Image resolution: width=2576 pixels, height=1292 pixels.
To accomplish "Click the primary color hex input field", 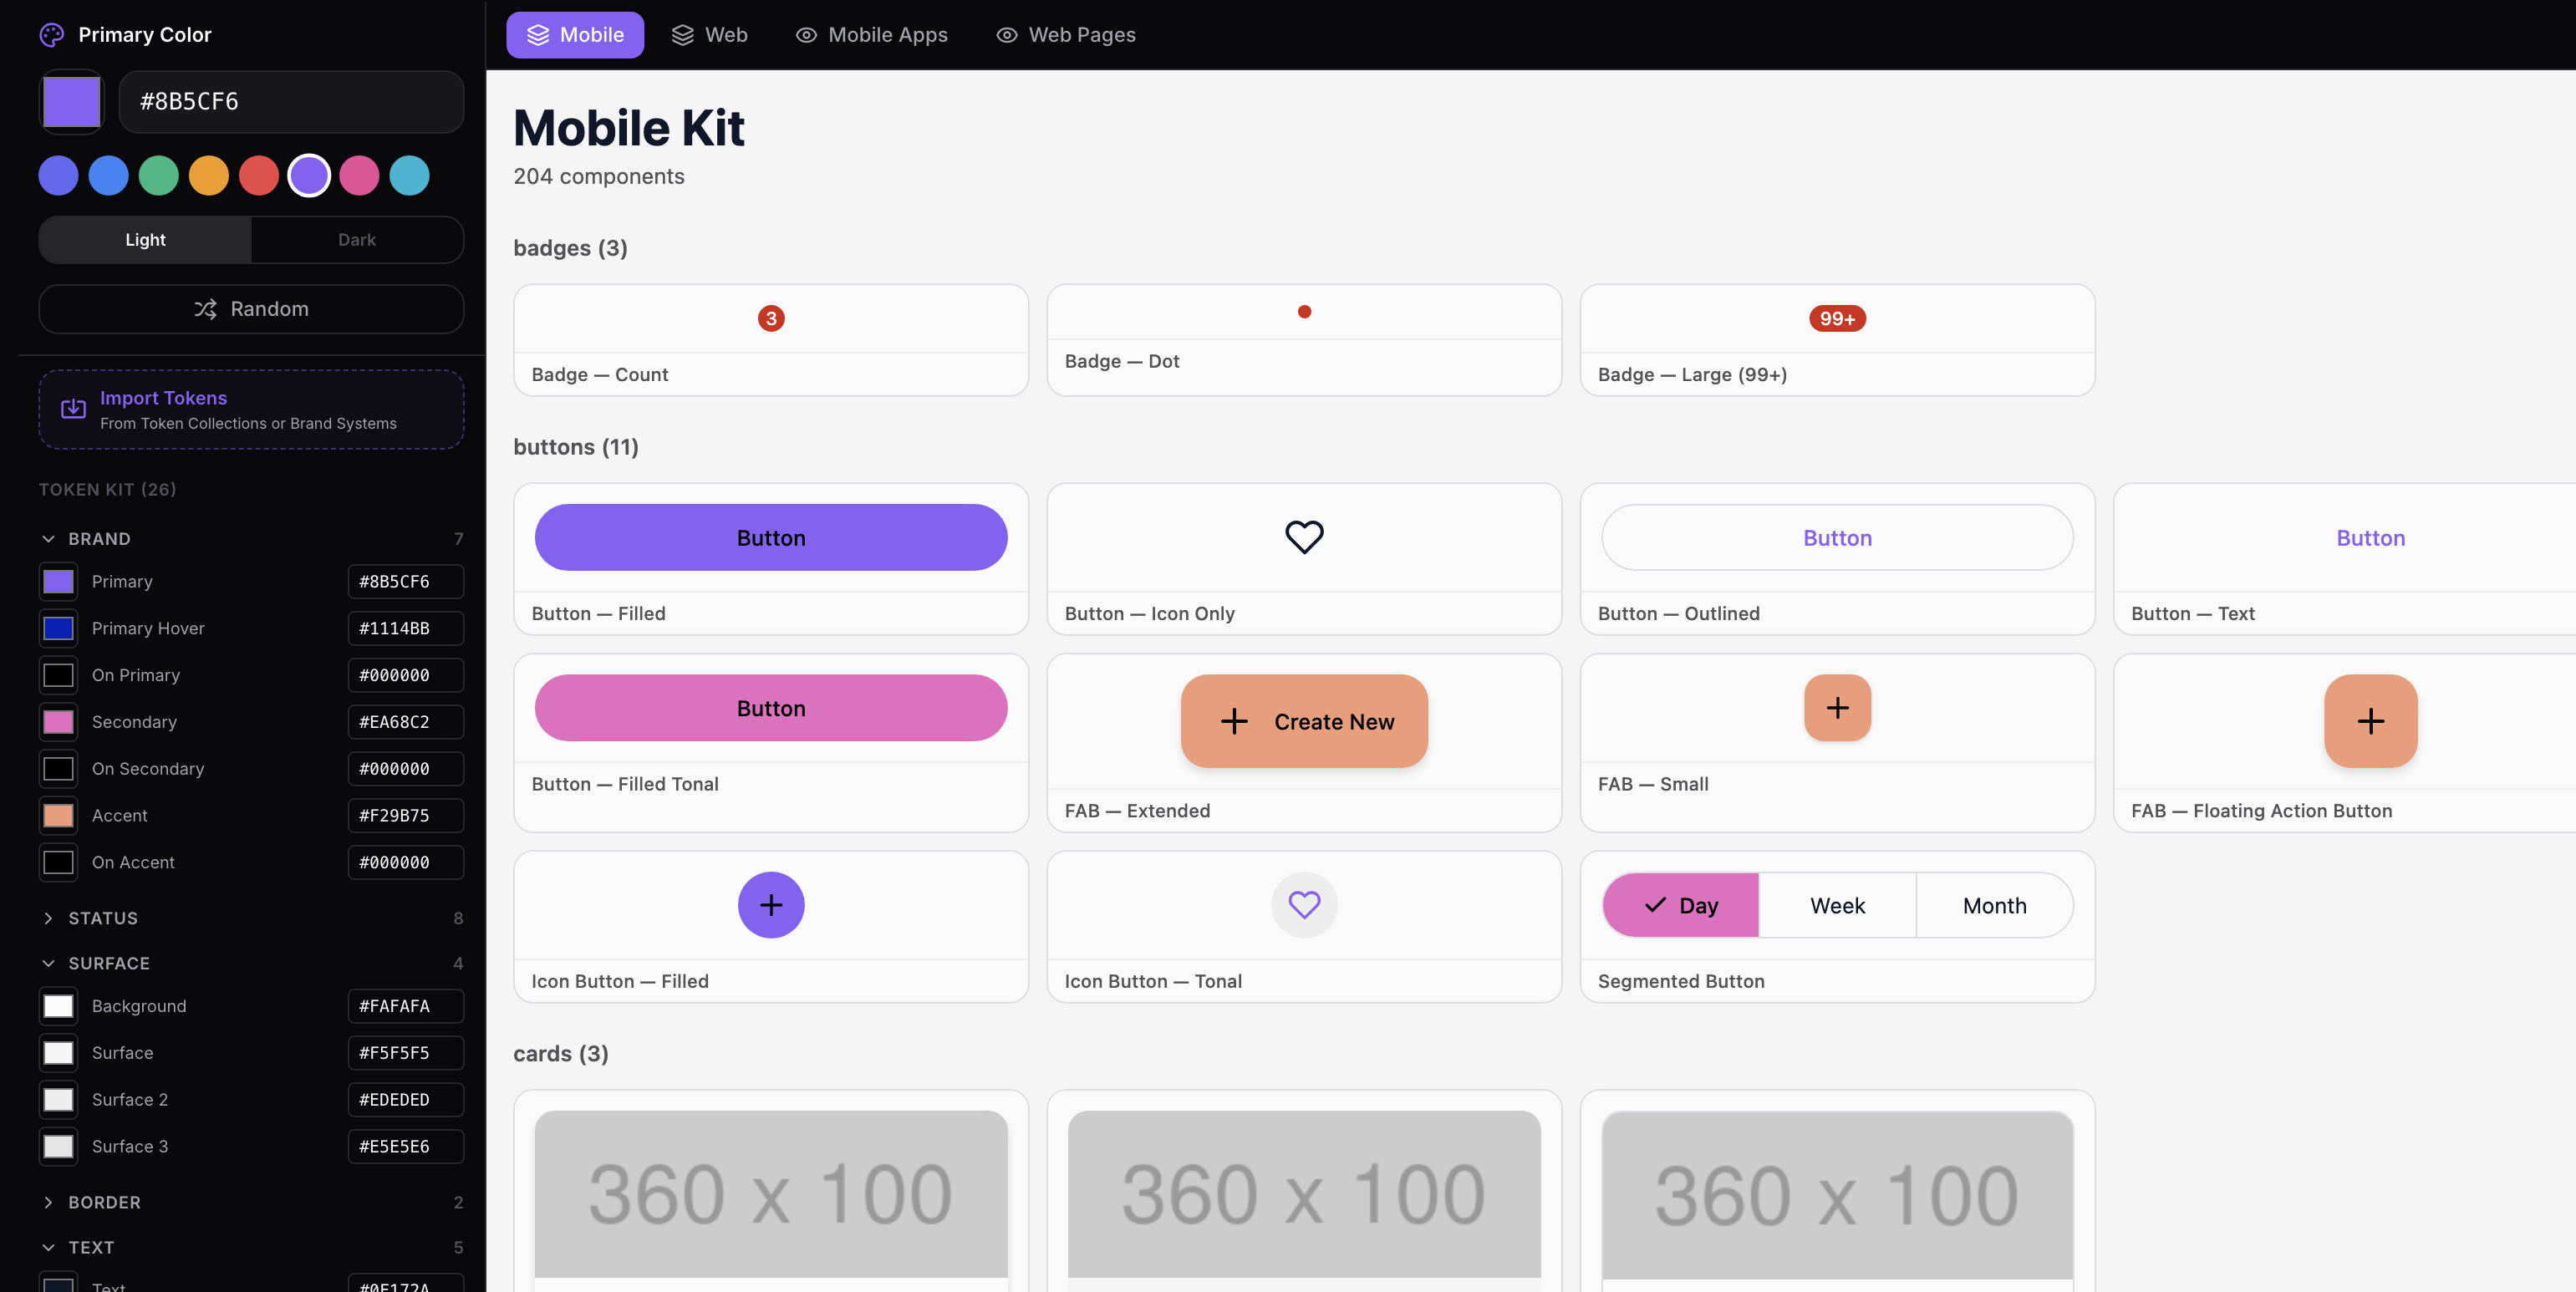I will [x=290, y=102].
